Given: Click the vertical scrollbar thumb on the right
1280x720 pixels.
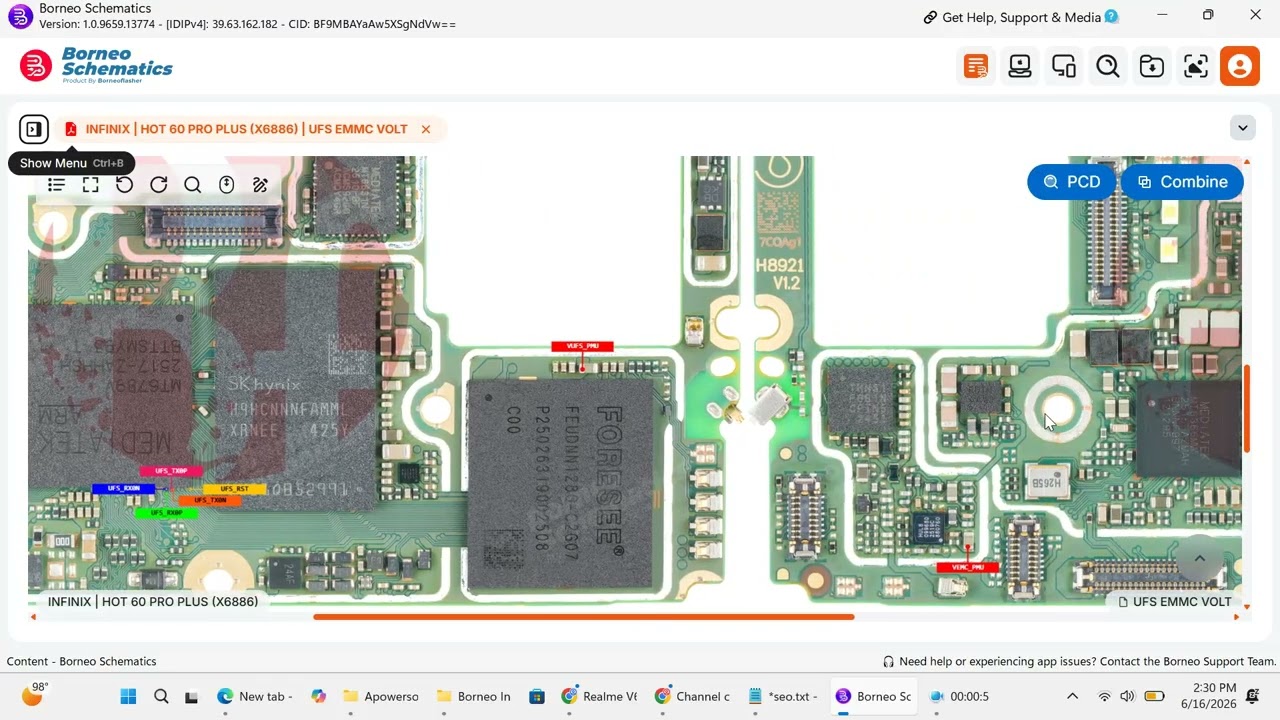Looking at the screenshot, I should point(1246,409).
